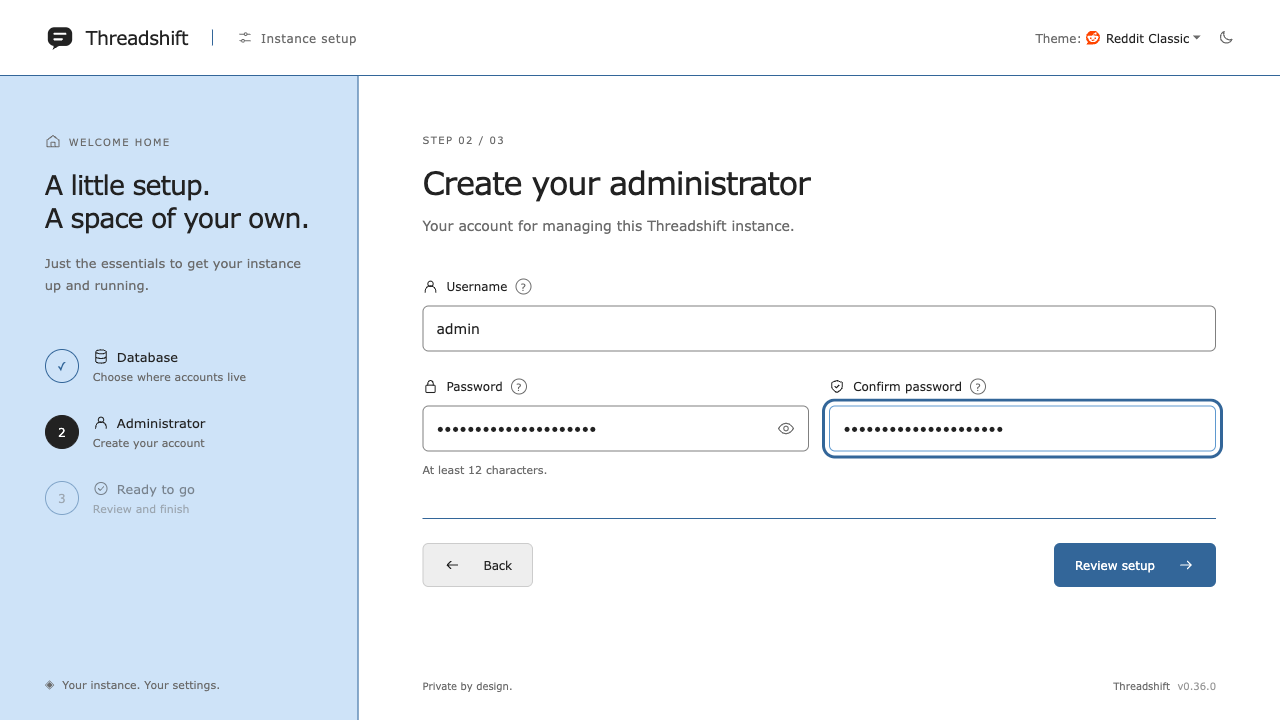Go back with the Back button

[x=478, y=565]
